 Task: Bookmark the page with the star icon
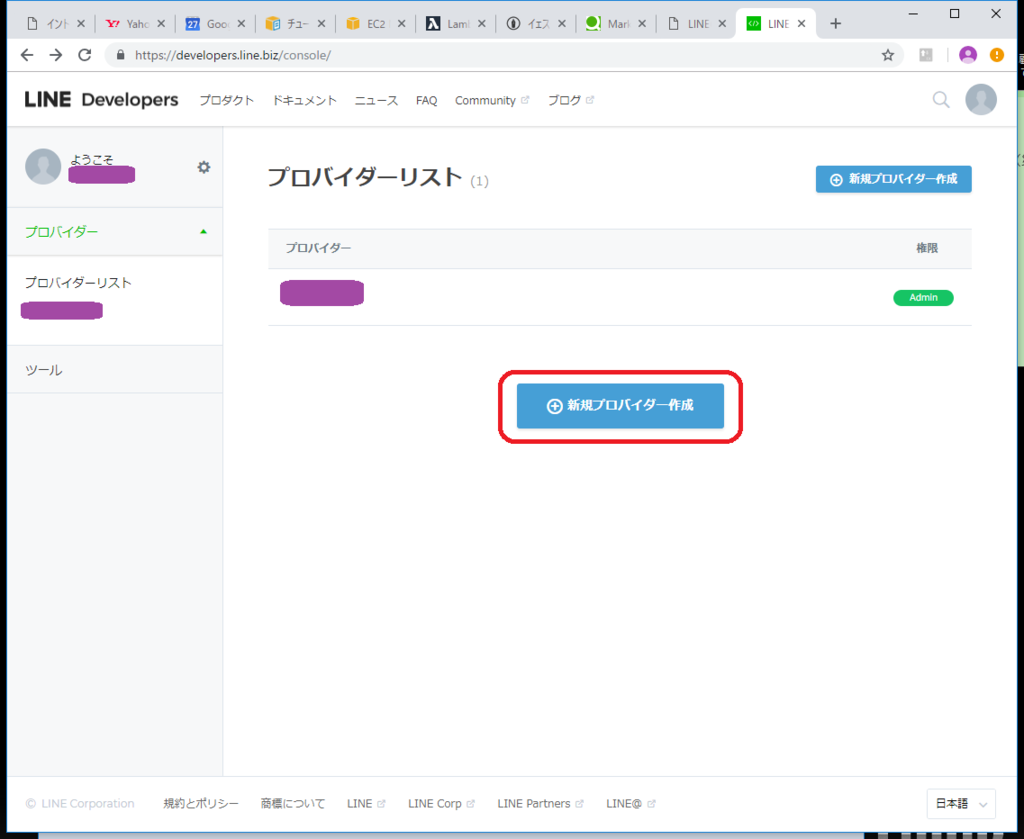[x=887, y=56]
